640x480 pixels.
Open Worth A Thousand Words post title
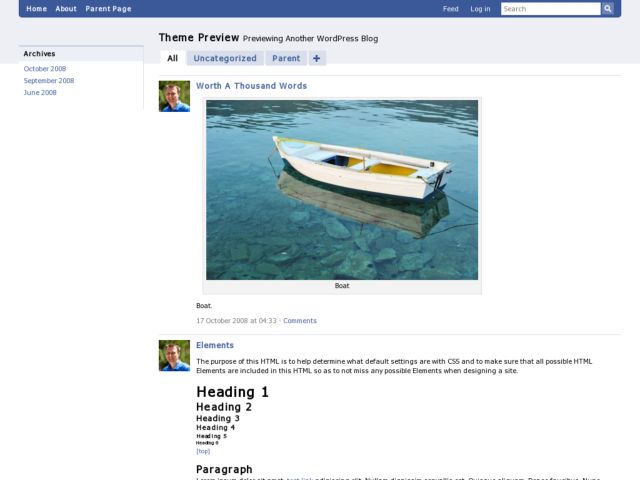point(251,86)
